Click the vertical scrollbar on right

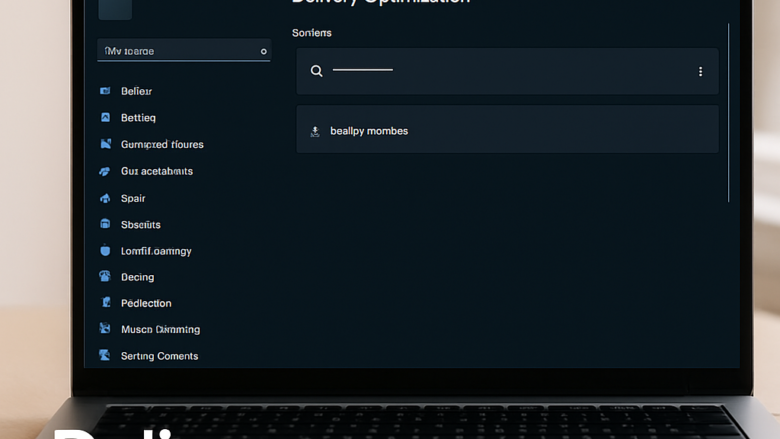[728, 112]
